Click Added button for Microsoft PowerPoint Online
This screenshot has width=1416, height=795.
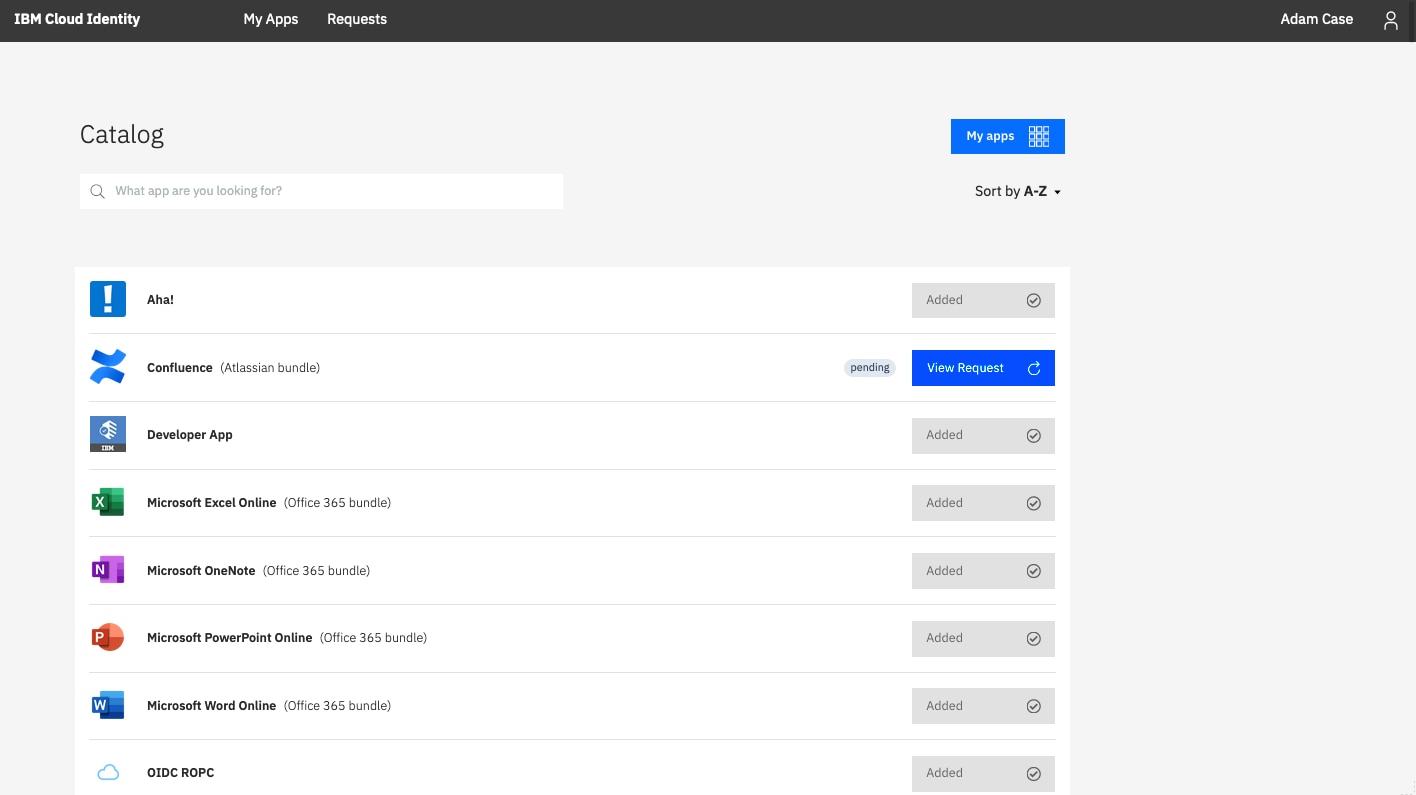tap(983, 638)
